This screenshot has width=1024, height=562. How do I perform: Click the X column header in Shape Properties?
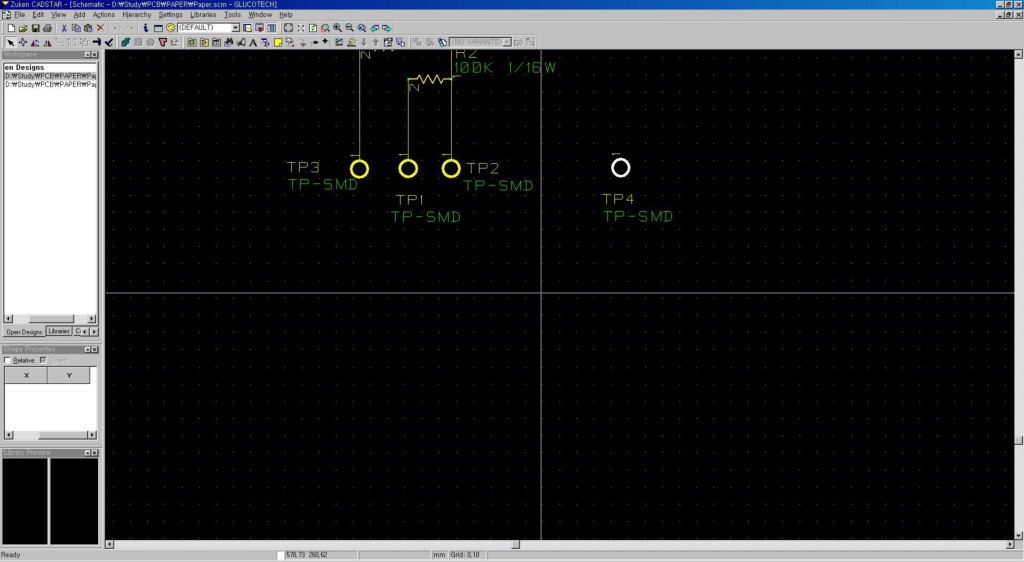26,375
